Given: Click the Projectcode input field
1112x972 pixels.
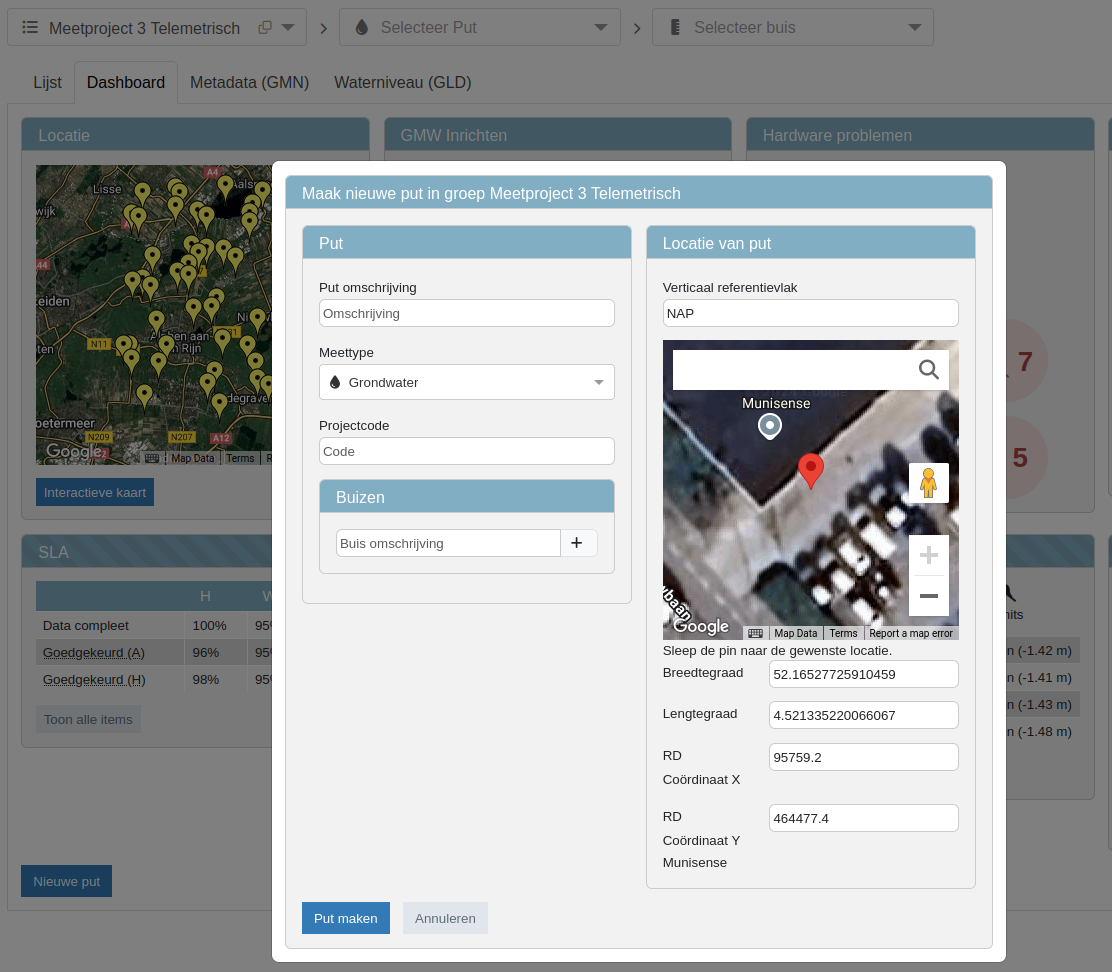Looking at the screenshot, I should click(x=466, y=451).
